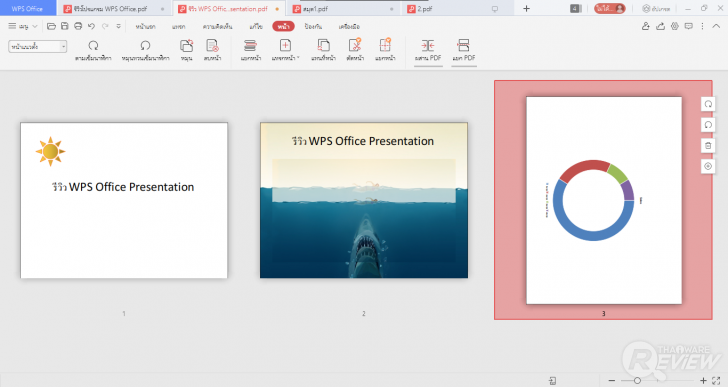Click the Split page grid icon
Screen dimensions: 728x387
click(x=385, y=45)
